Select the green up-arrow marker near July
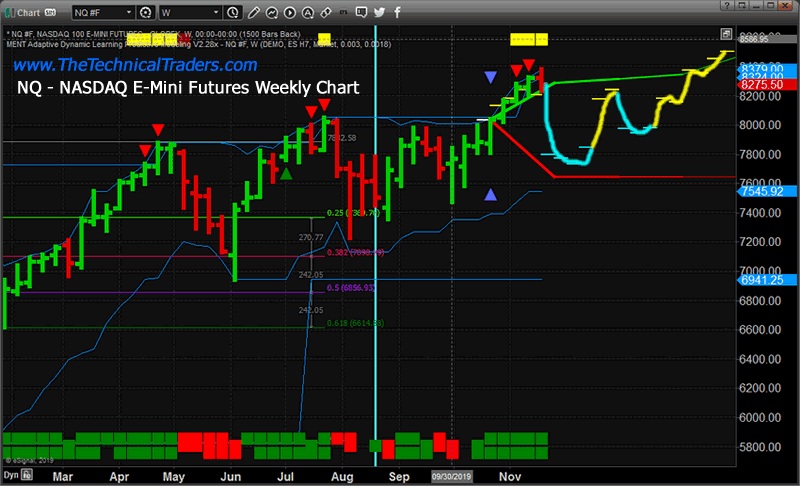 pos(286,174)
